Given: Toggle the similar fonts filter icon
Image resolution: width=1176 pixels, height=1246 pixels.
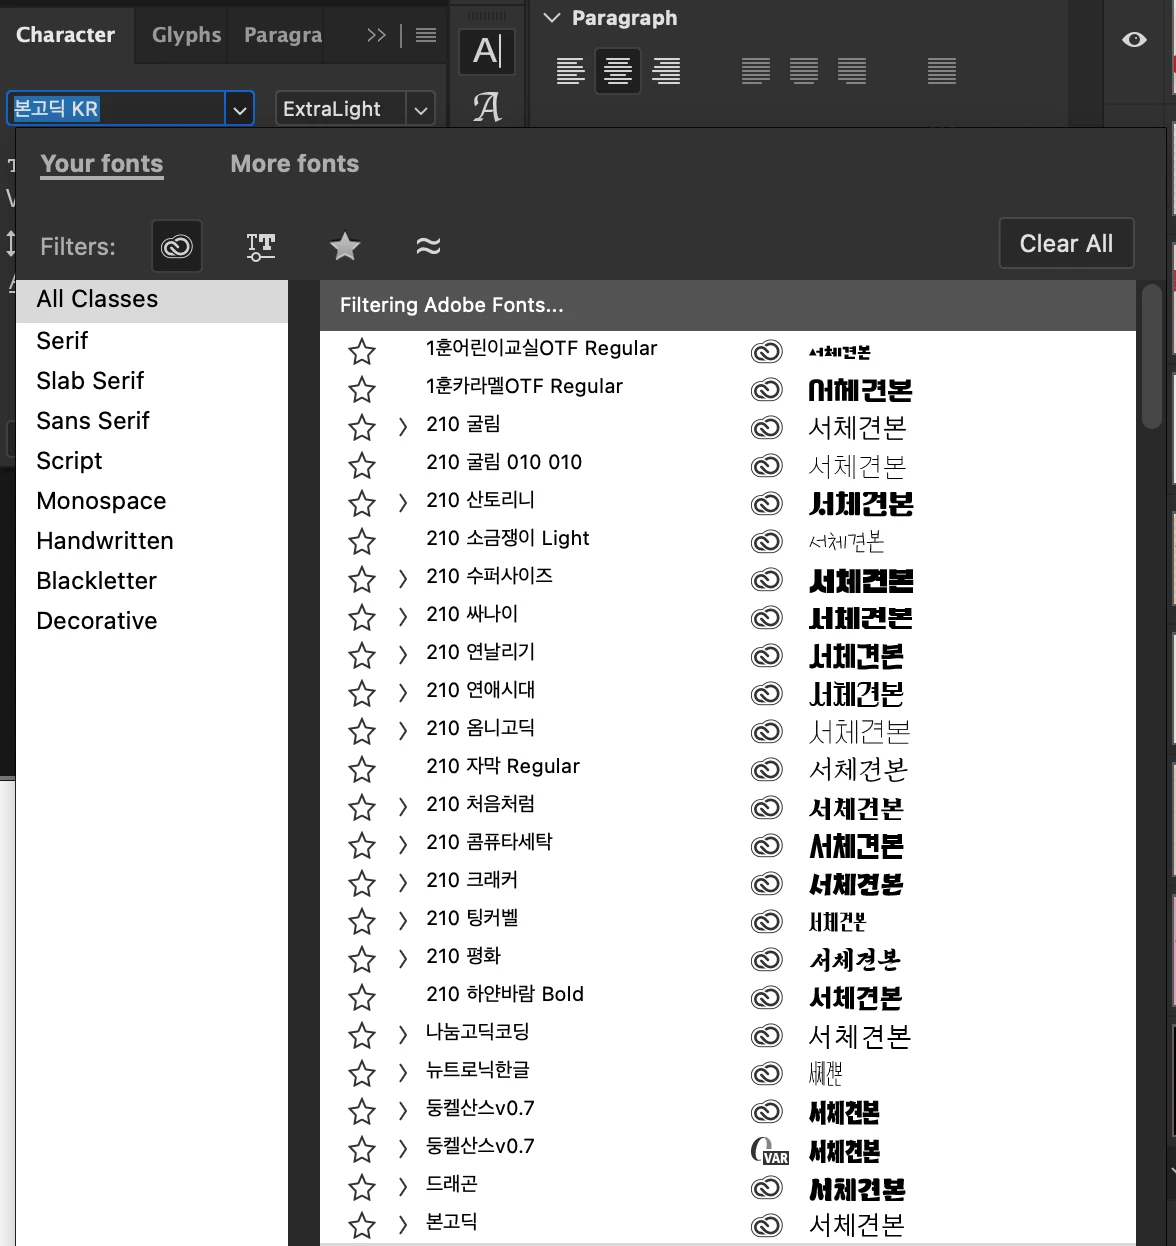Looking at the screenshot, I should [428, 246].
